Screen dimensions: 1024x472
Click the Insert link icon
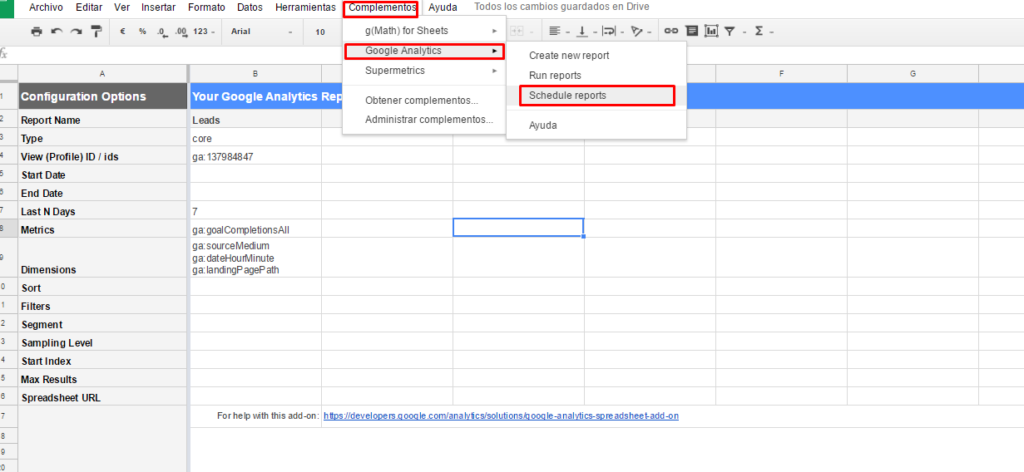tap(671, 31)
